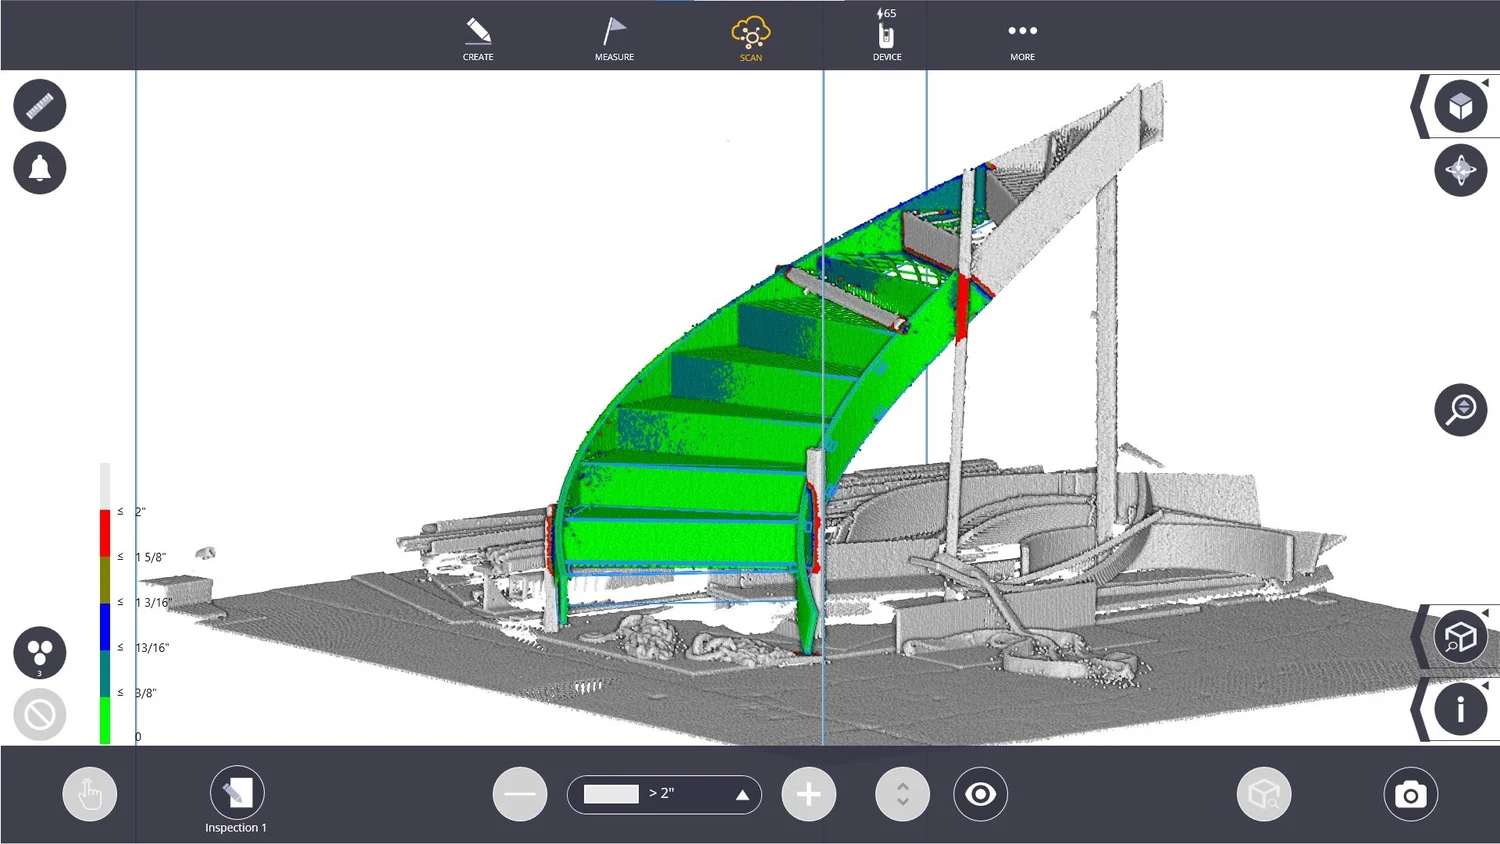Open the scan information panel

point(1459,709)
